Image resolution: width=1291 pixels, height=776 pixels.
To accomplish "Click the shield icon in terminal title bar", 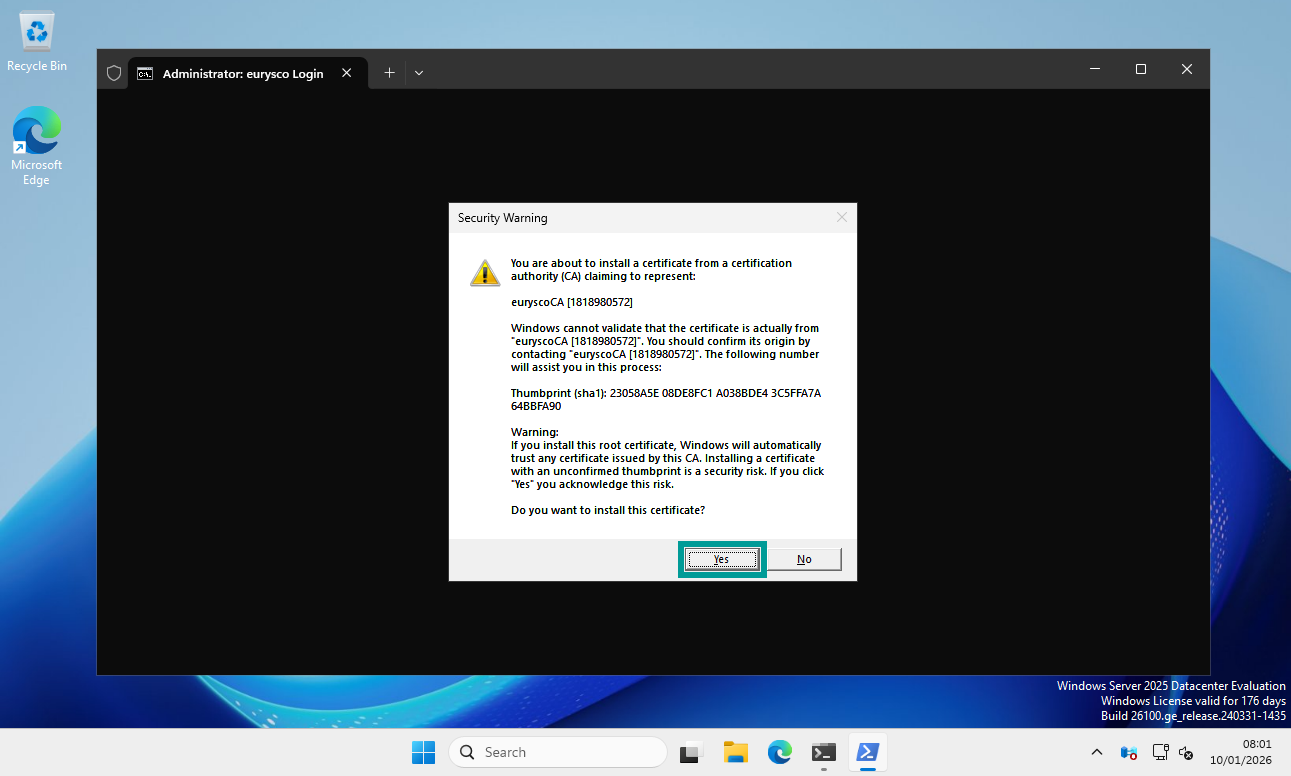I will tap(114, 73).
